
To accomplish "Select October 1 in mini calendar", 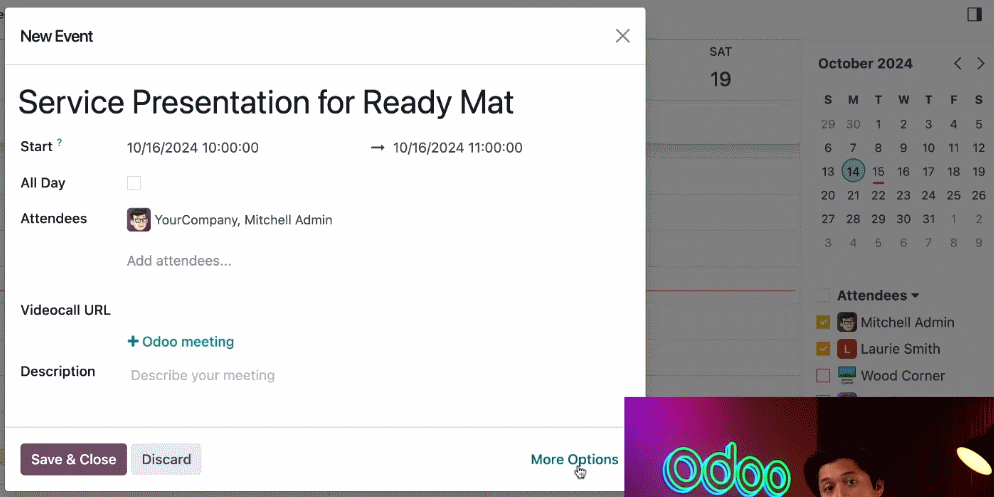I will 878,124.
